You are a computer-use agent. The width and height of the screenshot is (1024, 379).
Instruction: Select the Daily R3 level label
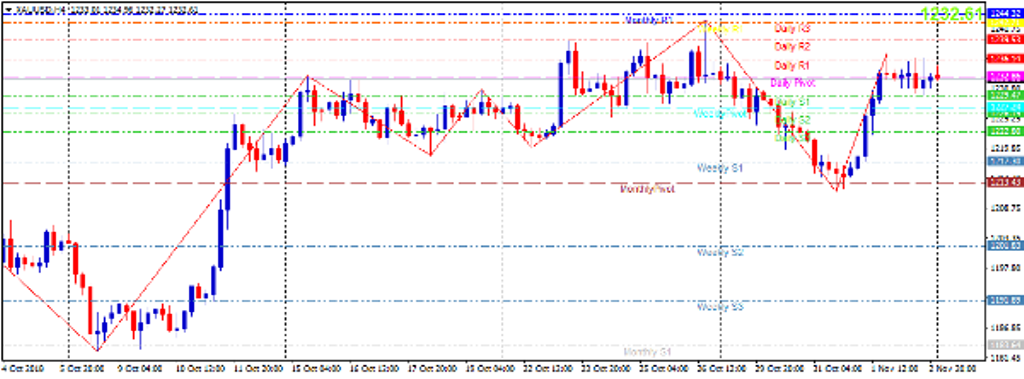(x=792, y=29)
